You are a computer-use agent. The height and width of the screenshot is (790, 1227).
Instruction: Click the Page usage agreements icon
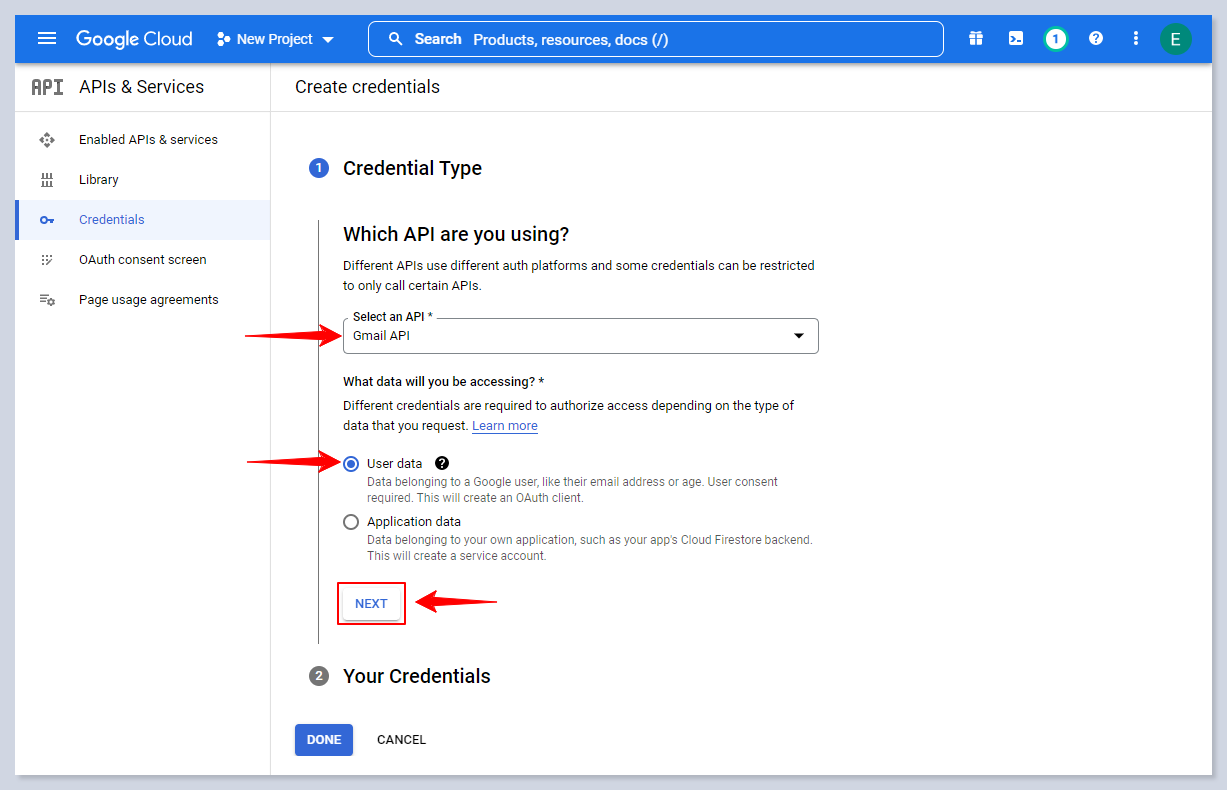(x=47, y=300)
